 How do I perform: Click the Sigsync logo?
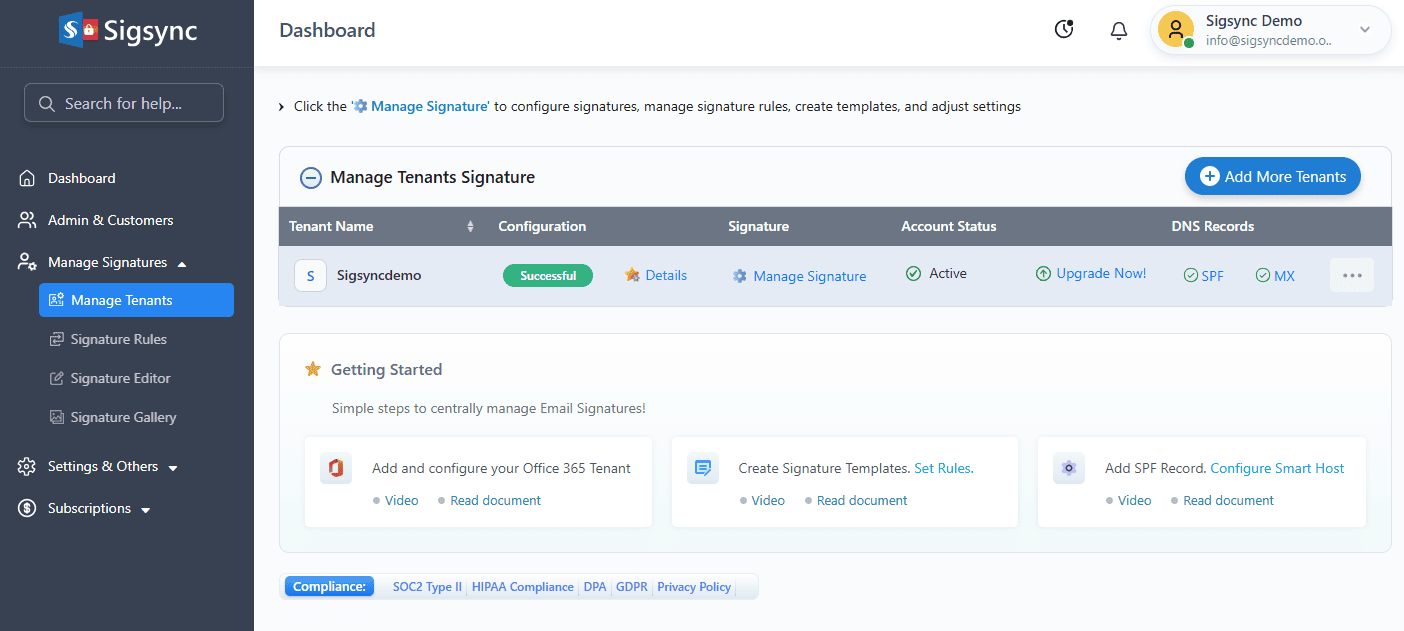pos(127,31)
